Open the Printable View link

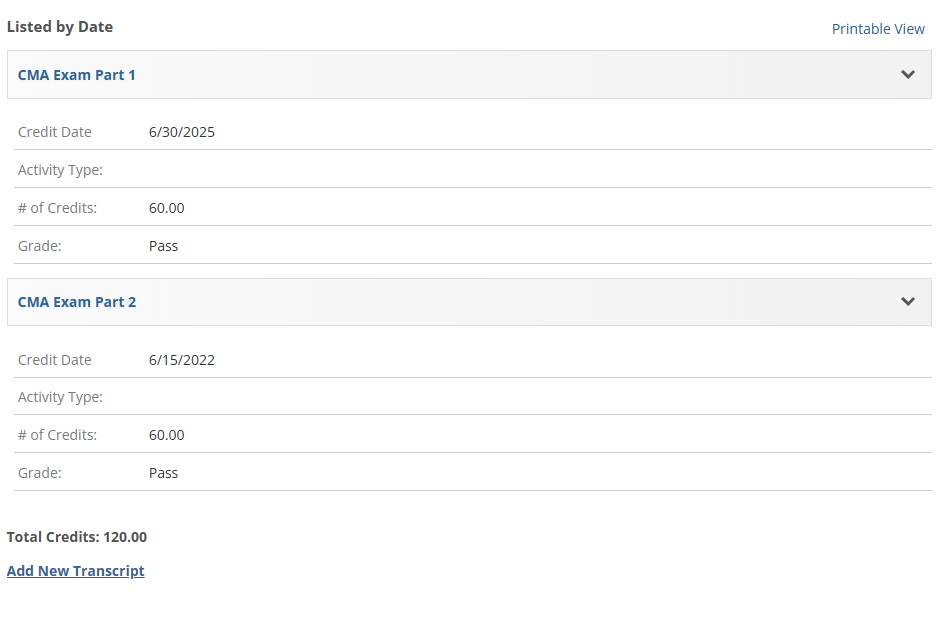tap(878, 29)
